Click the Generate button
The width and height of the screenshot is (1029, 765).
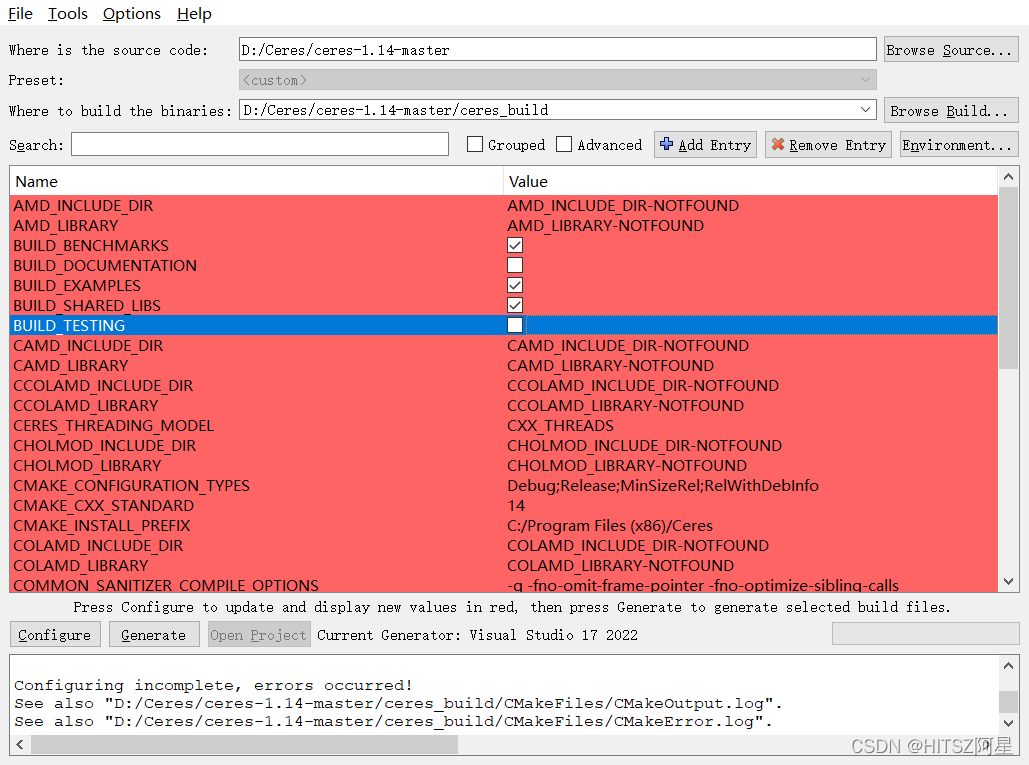tap(154, 634)
